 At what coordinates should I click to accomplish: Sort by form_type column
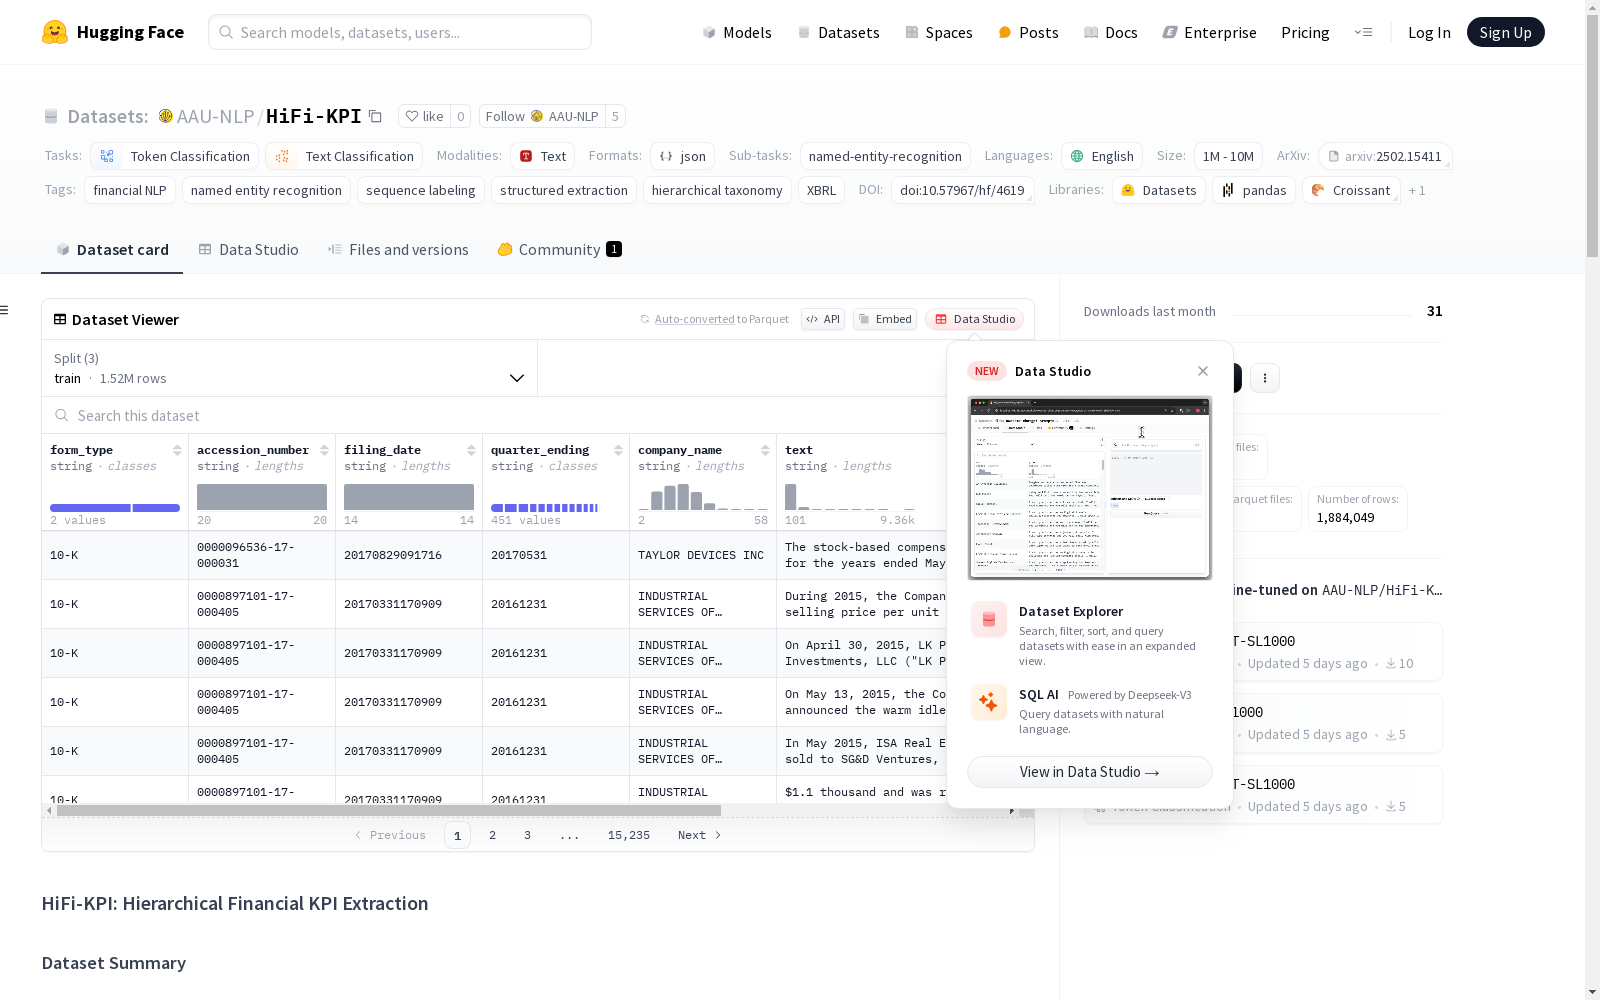pyautogui.click(x=177, y=450)
